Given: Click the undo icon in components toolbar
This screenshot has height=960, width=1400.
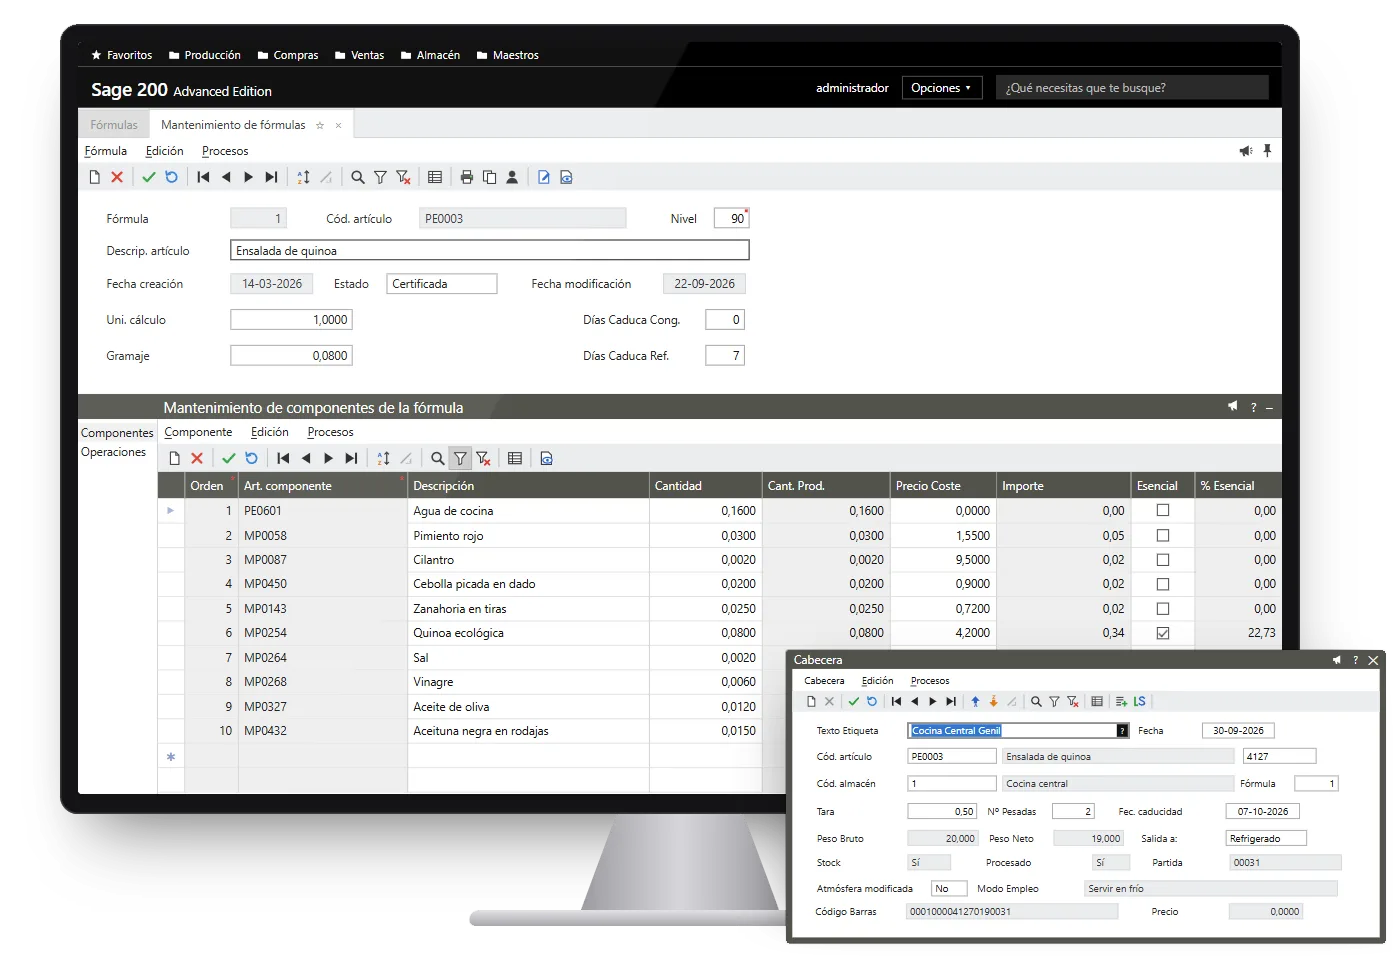Looking at the screenshot, I should [251, 458].
